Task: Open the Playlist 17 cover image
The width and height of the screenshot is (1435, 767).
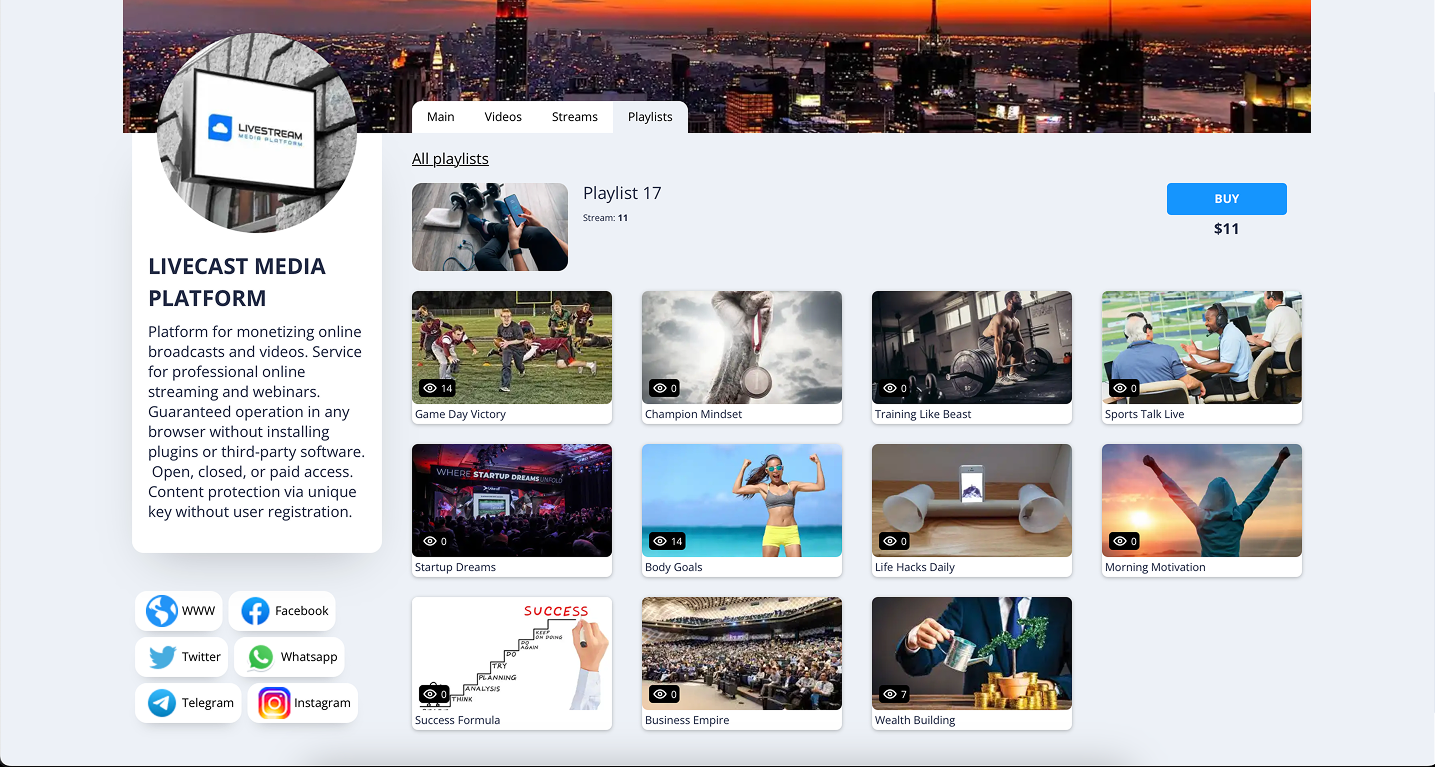Action: coord(489,227)
